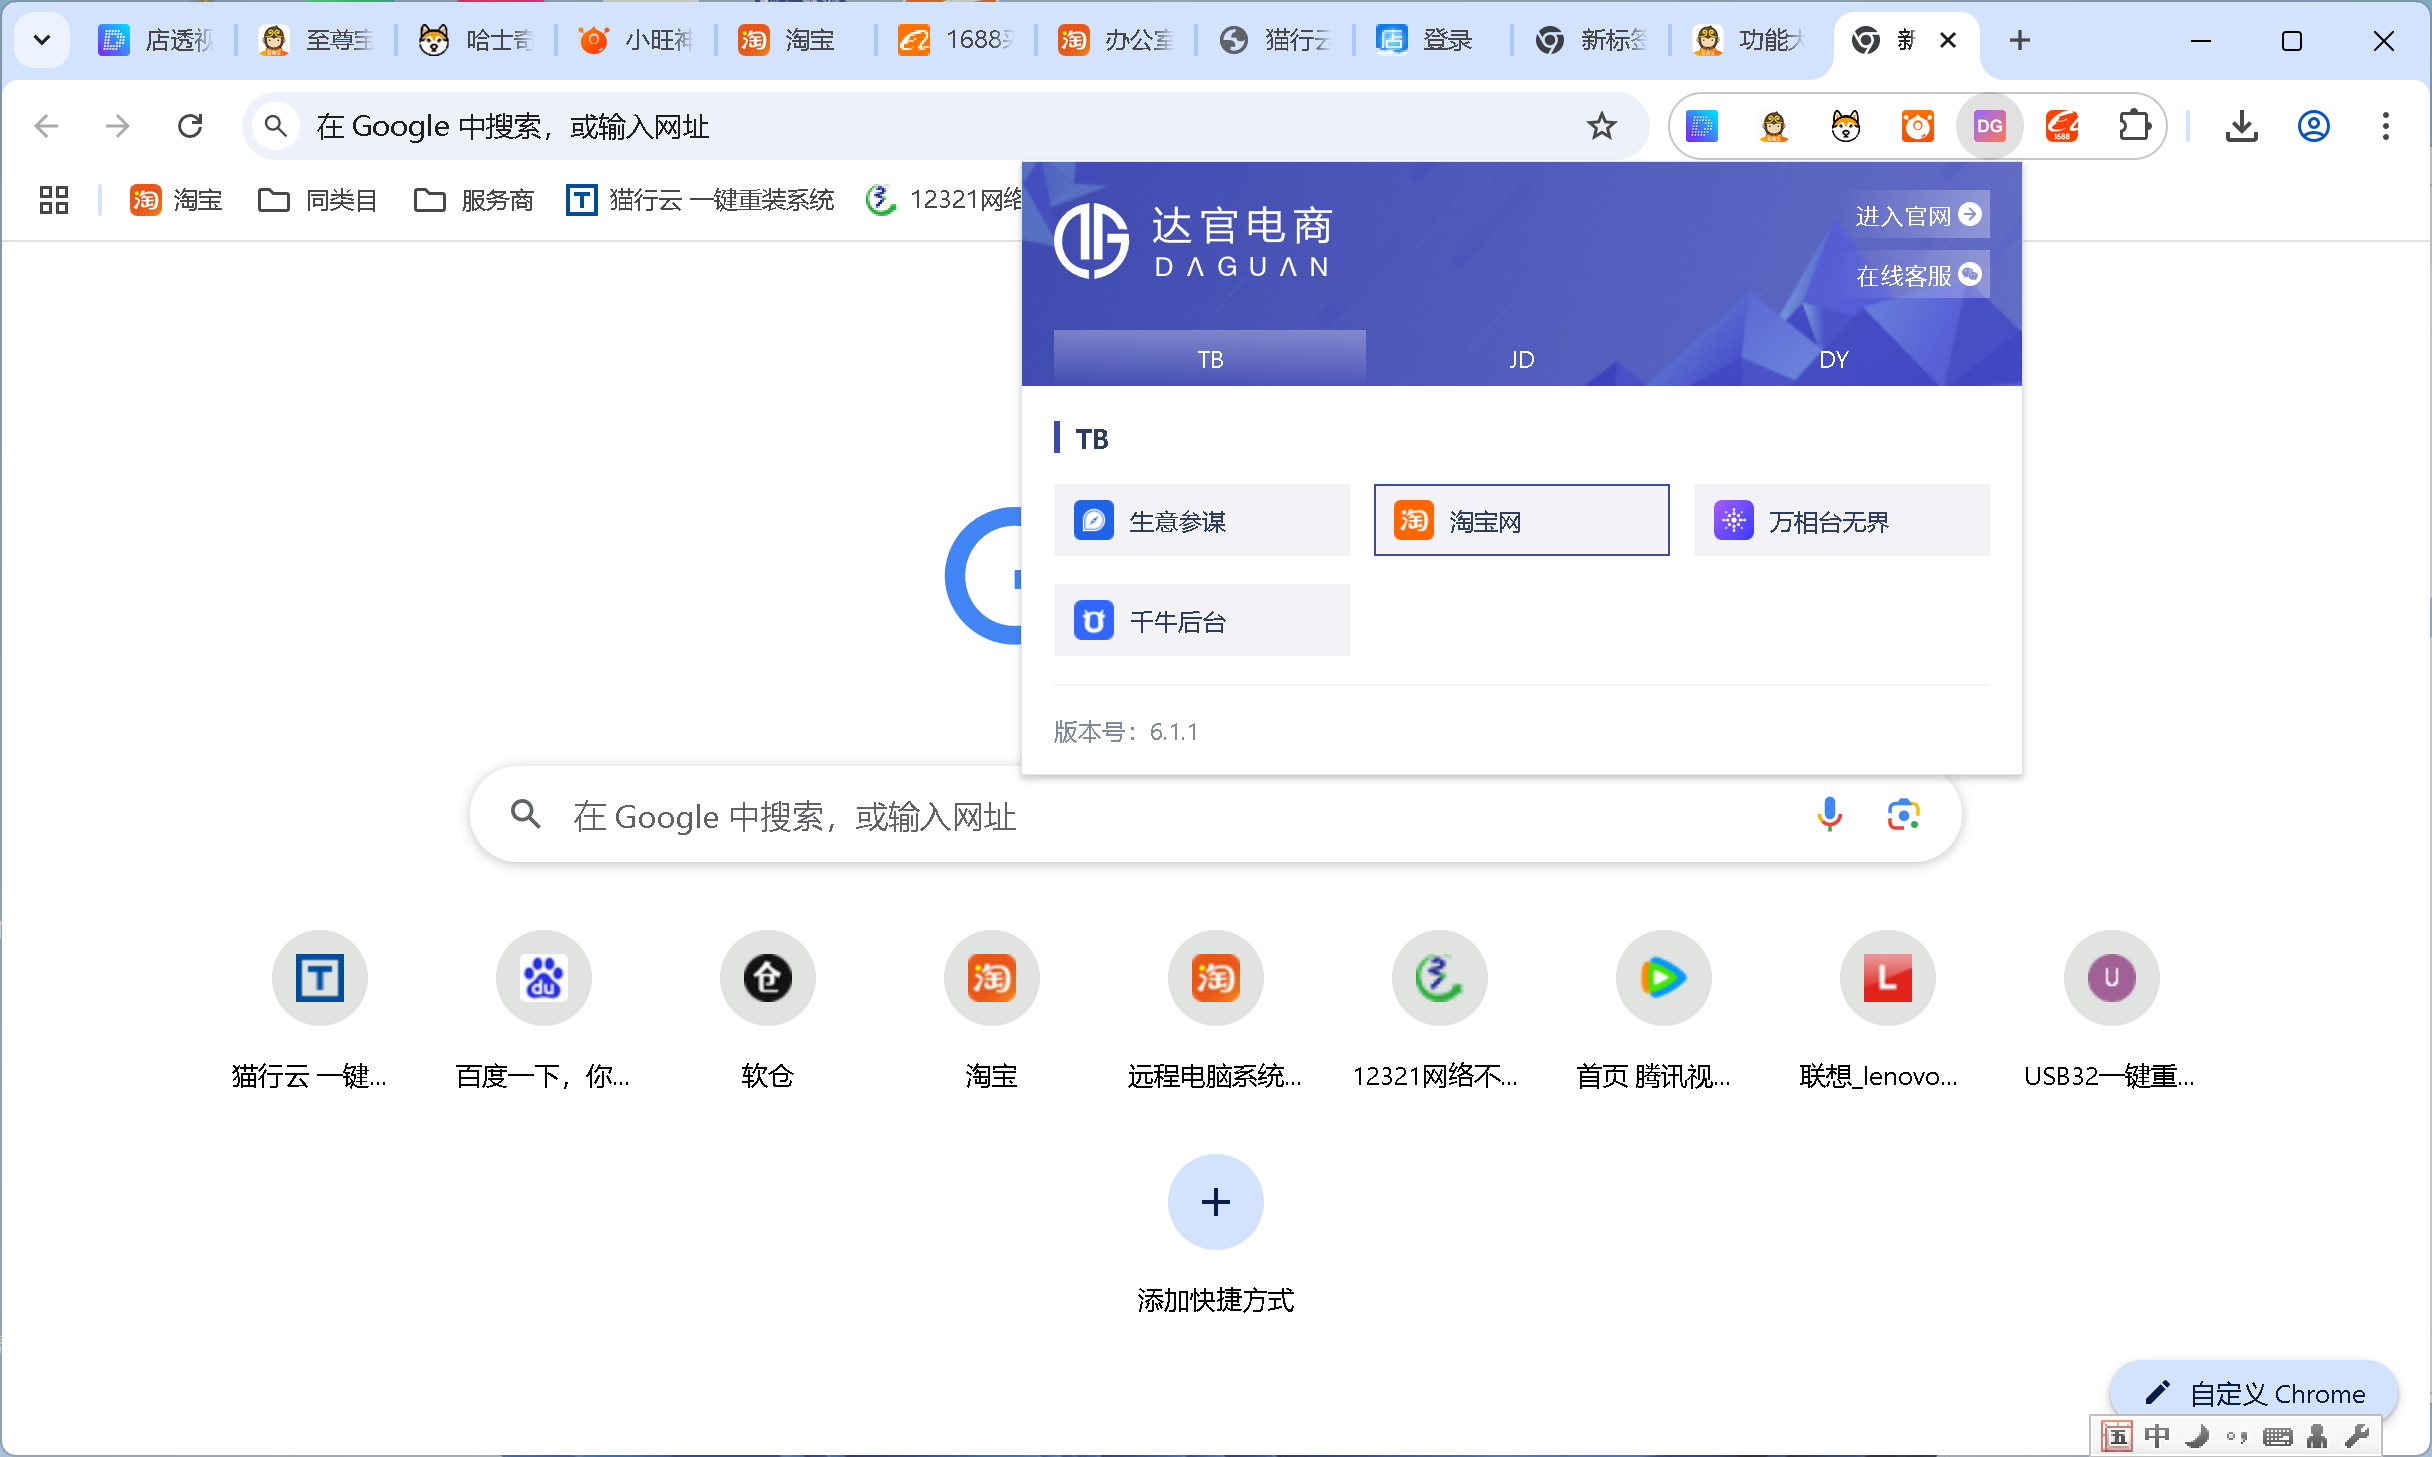
Task: Open 淘宝网 shortcut in popup
Action: pyautogui.click(x=1522, y=520)
